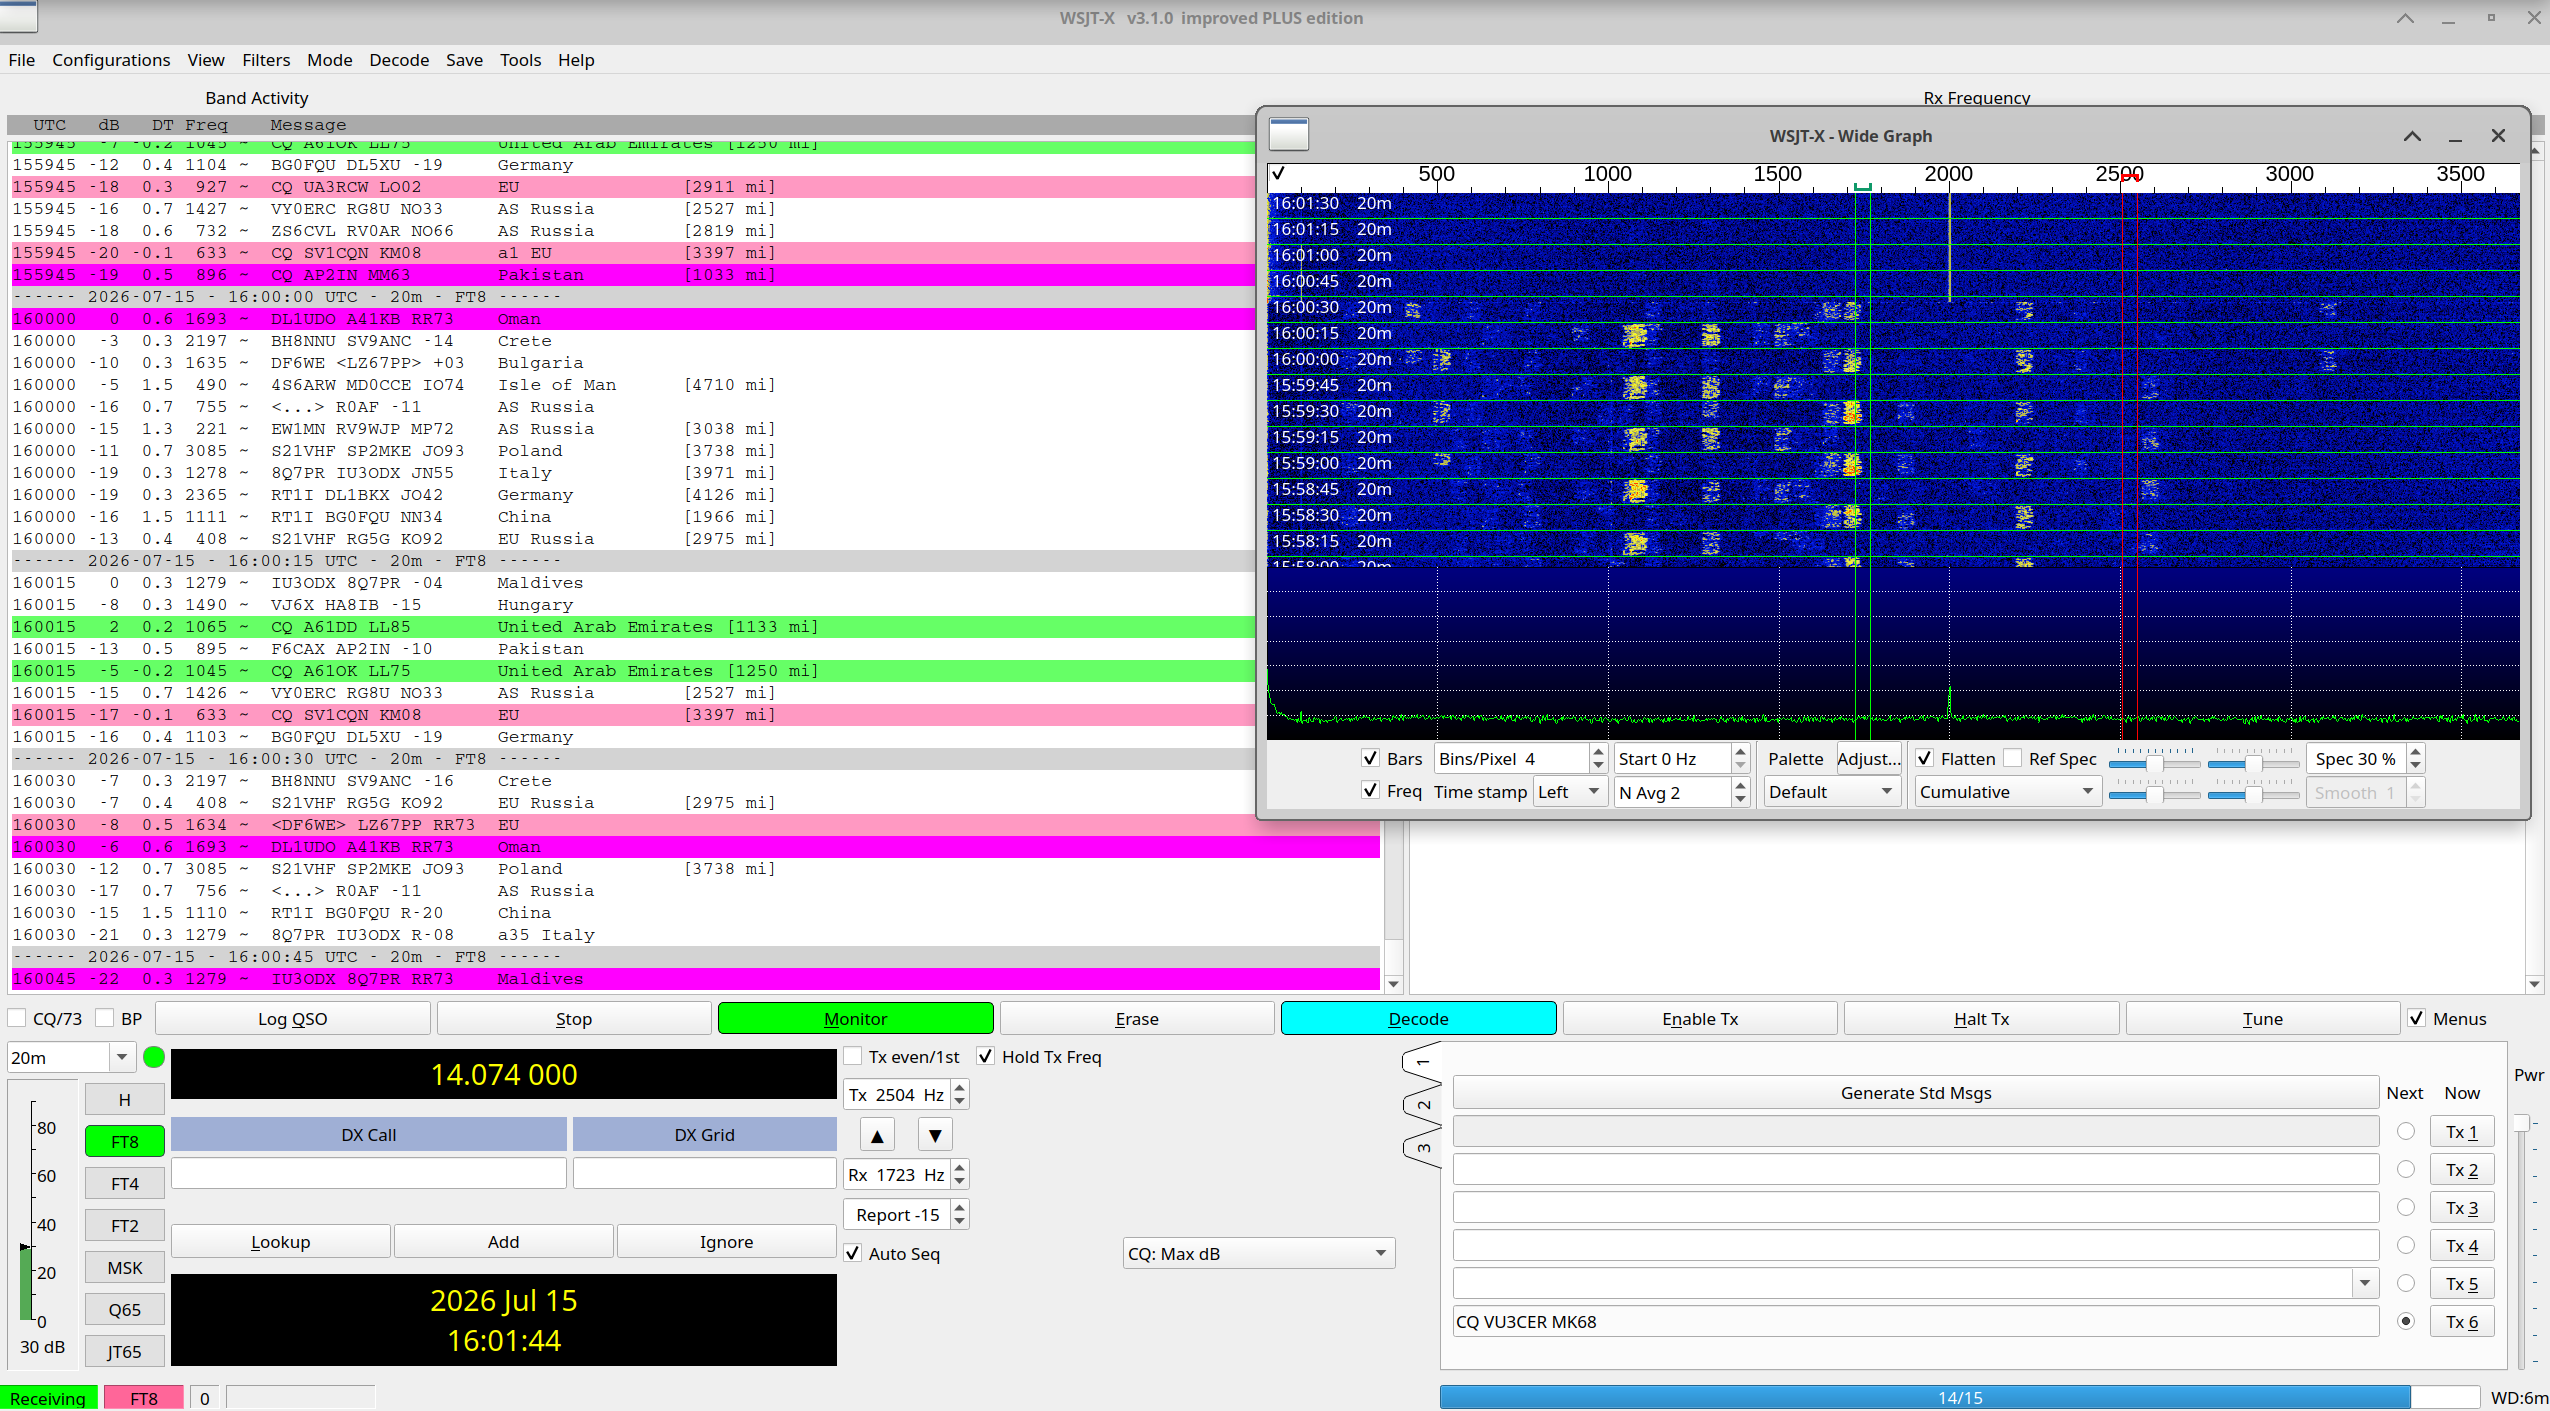Increase the Bins/Pixel value with its up stepper
This screenshot has height=1411, width=2550.
pos(1598,751)
